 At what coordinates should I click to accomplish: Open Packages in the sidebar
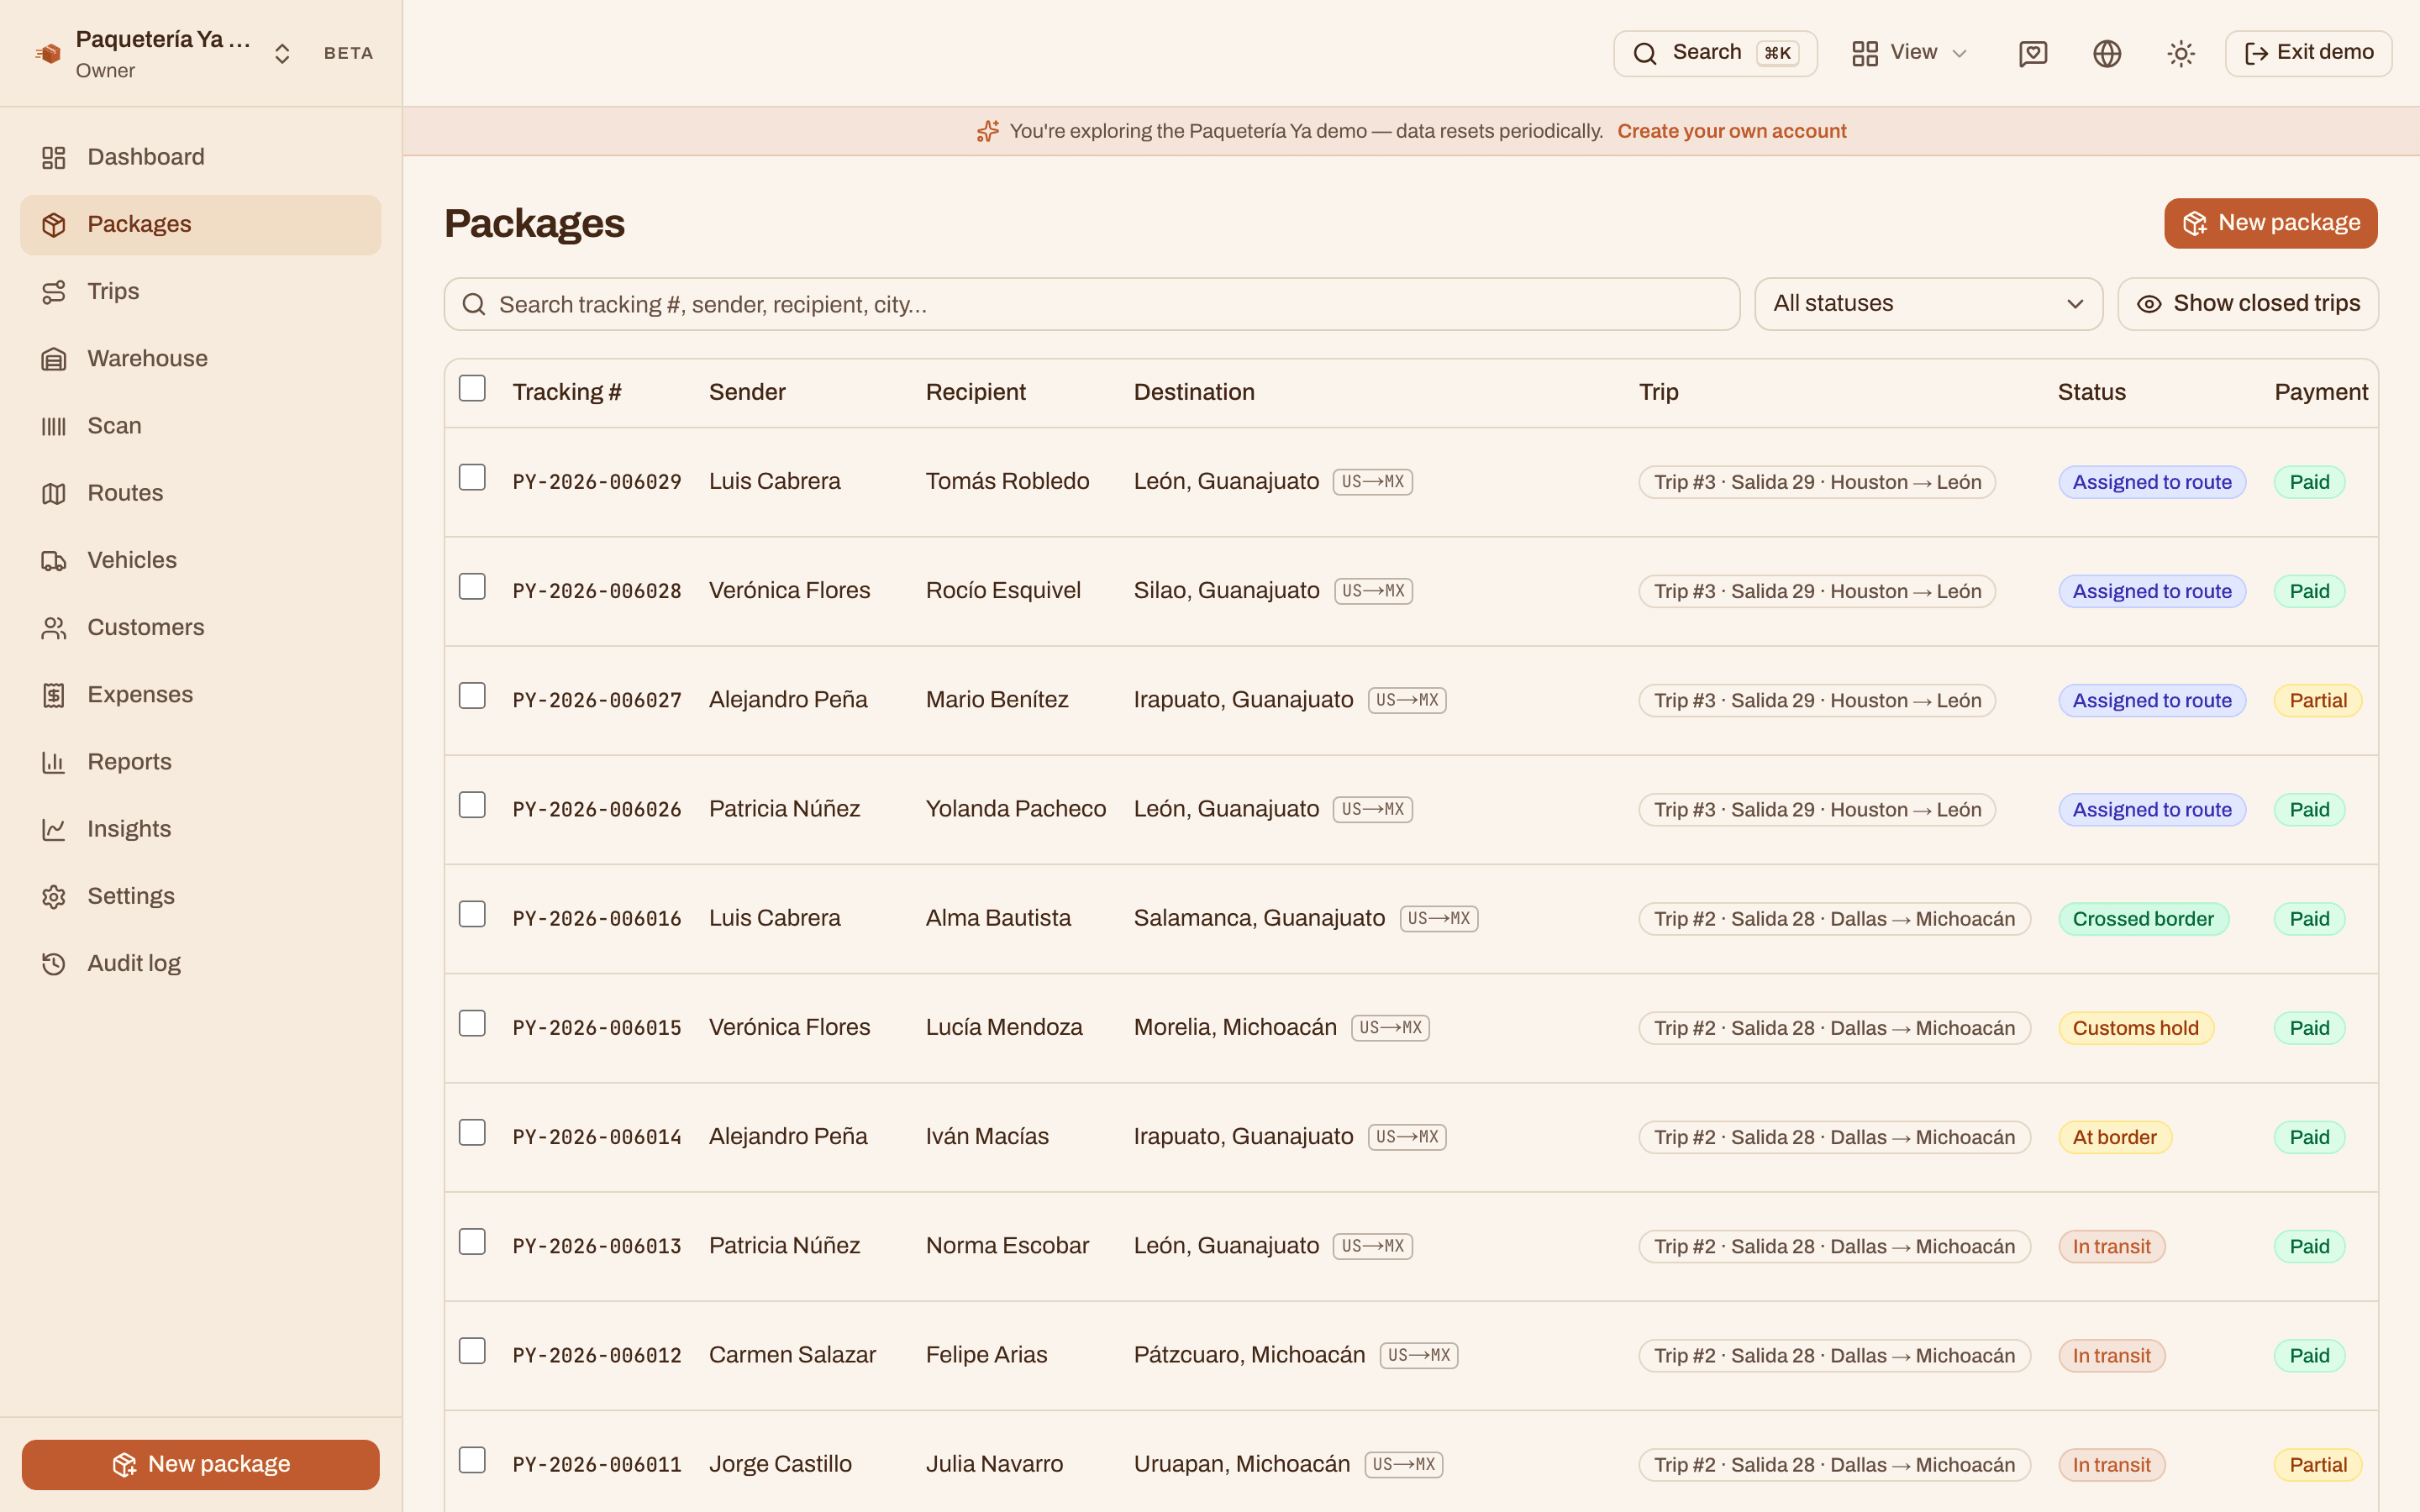click(x=200, y=224)
